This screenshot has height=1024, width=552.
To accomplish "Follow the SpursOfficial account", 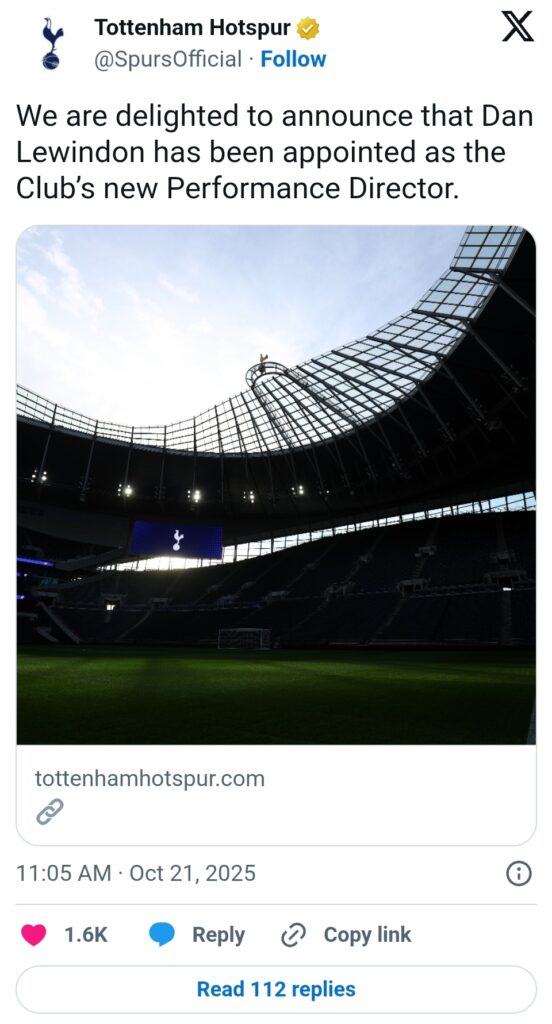I will [293, 59].
